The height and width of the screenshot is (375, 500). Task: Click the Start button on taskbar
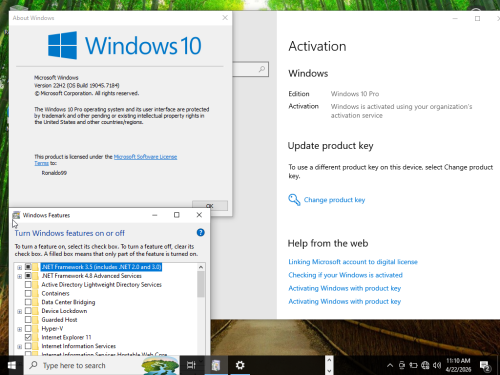[x=12, y=365]
